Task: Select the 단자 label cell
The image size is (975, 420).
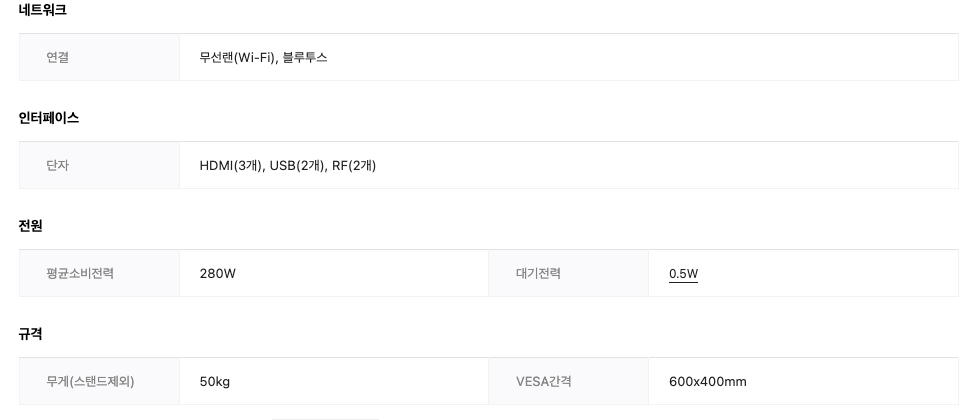Action: point(99,165)
